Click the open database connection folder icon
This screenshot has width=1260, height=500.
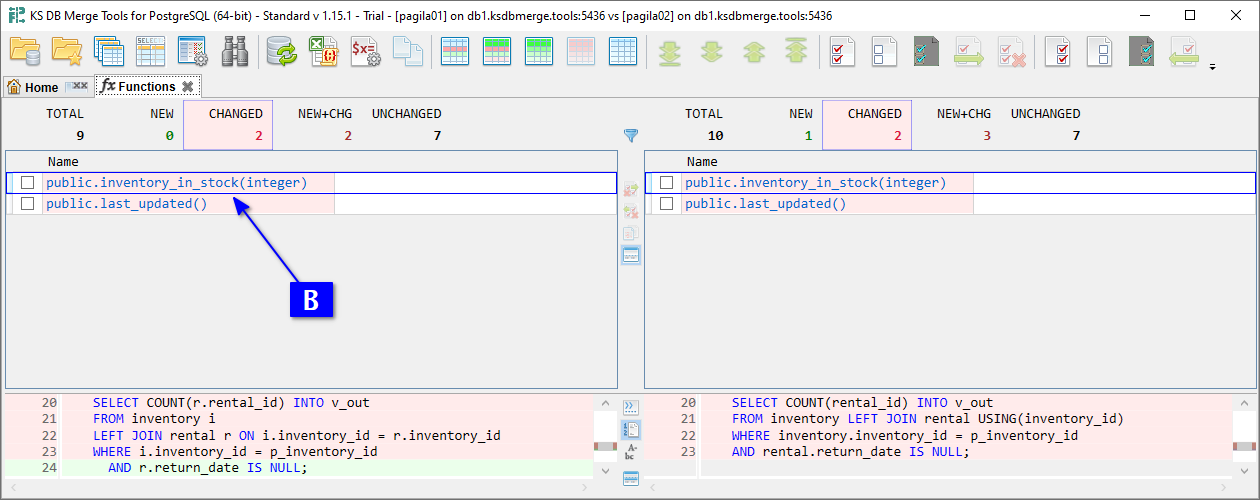[24, 51]
